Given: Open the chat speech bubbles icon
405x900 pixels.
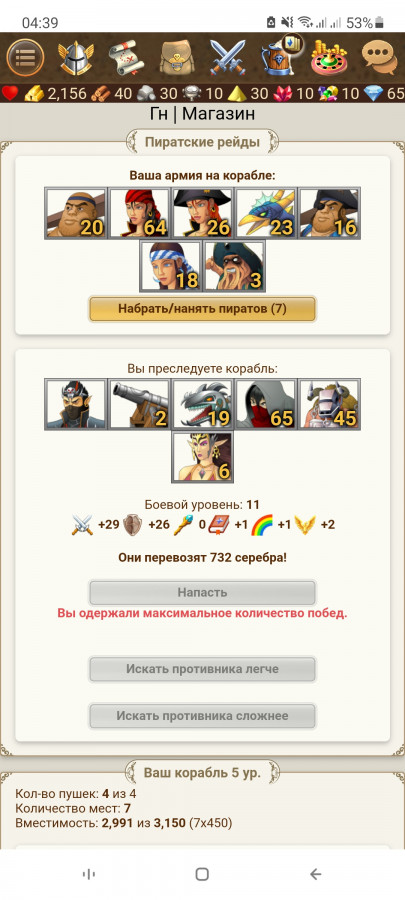Looking at the screenshot, I should (x=380, y=57).
